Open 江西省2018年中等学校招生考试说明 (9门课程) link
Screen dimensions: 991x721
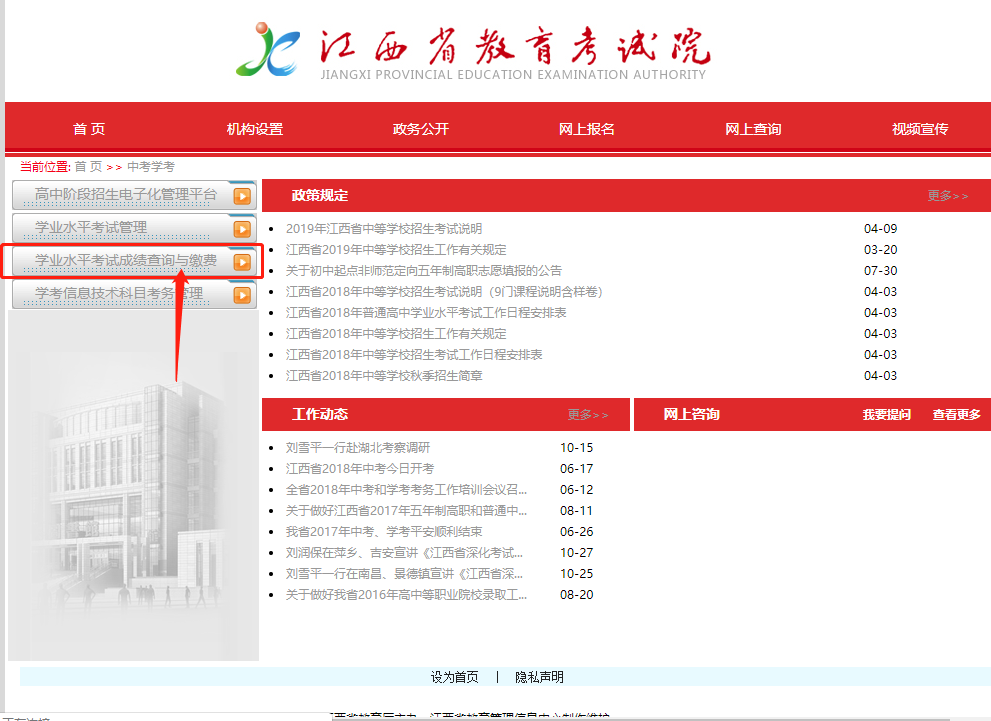444,291
